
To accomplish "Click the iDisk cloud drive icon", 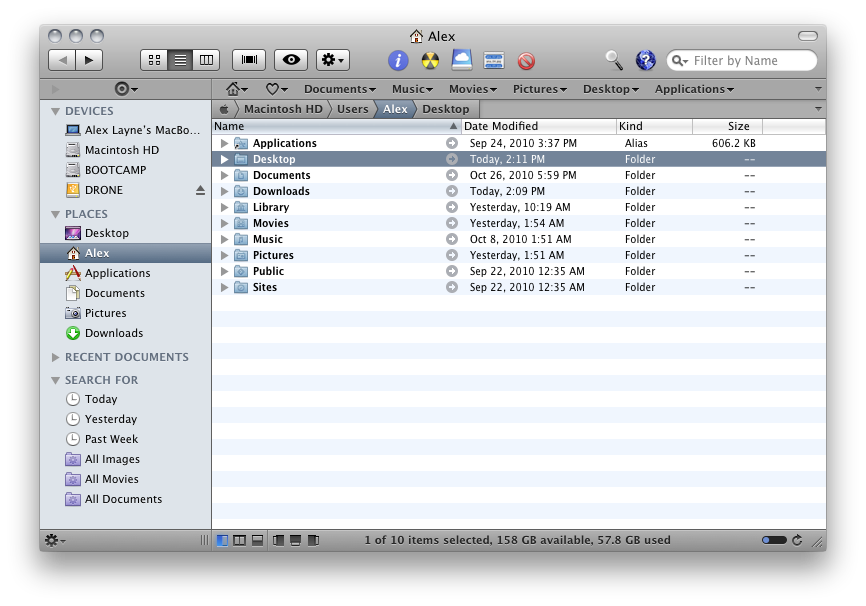I will [x=462, y=60].
